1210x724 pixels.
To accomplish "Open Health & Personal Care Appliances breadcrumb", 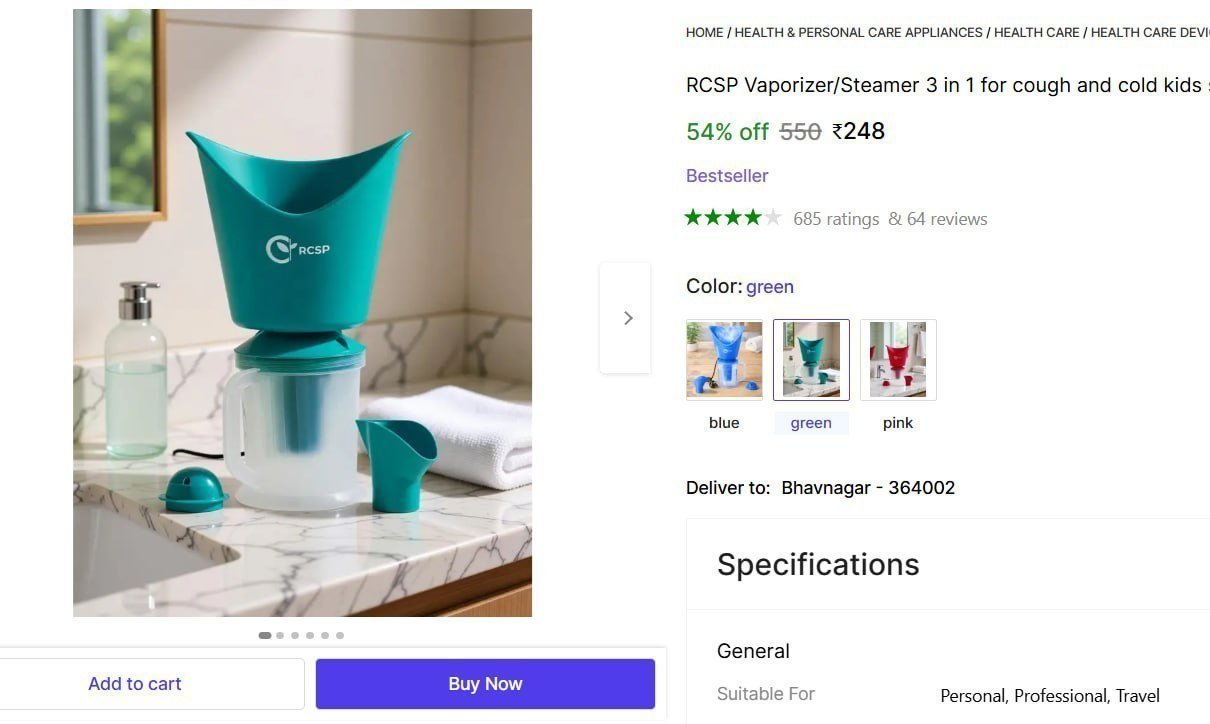I will pos(858,33).
